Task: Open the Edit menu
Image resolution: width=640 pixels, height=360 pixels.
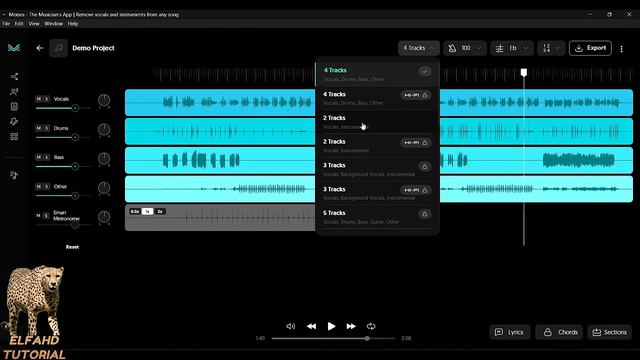Action: click(x=19, y=24)
